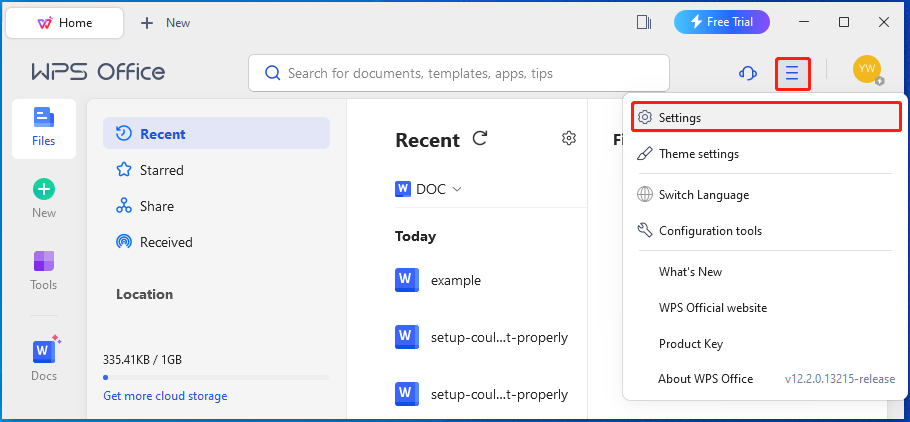This screenshot has width=910, height=422.
Task: Open the customer support headset icon
Action: point(748,74)
